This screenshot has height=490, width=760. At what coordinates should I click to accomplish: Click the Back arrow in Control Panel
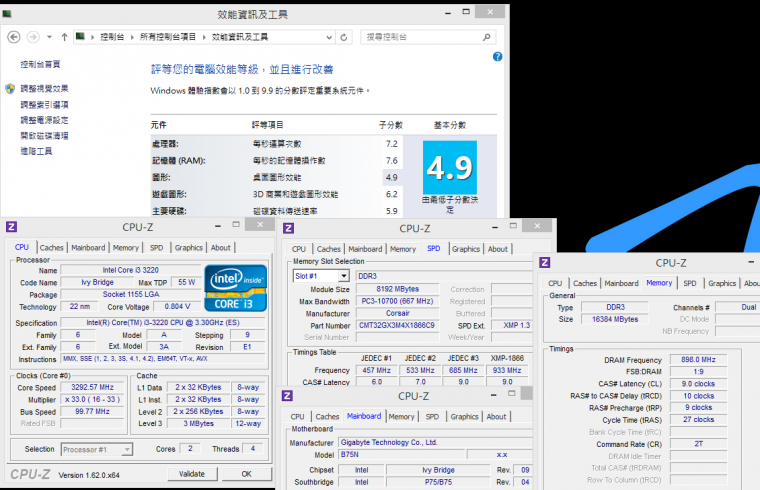[13, 37]
